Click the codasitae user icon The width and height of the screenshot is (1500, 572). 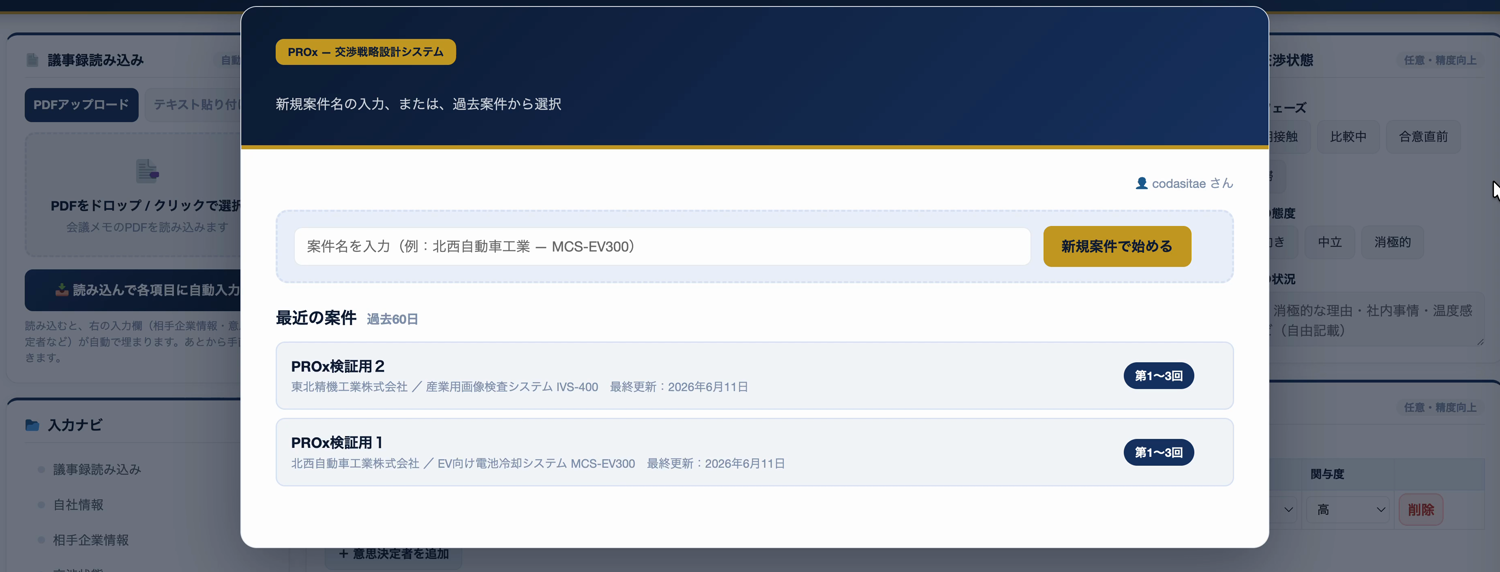tap(1141, 183)
